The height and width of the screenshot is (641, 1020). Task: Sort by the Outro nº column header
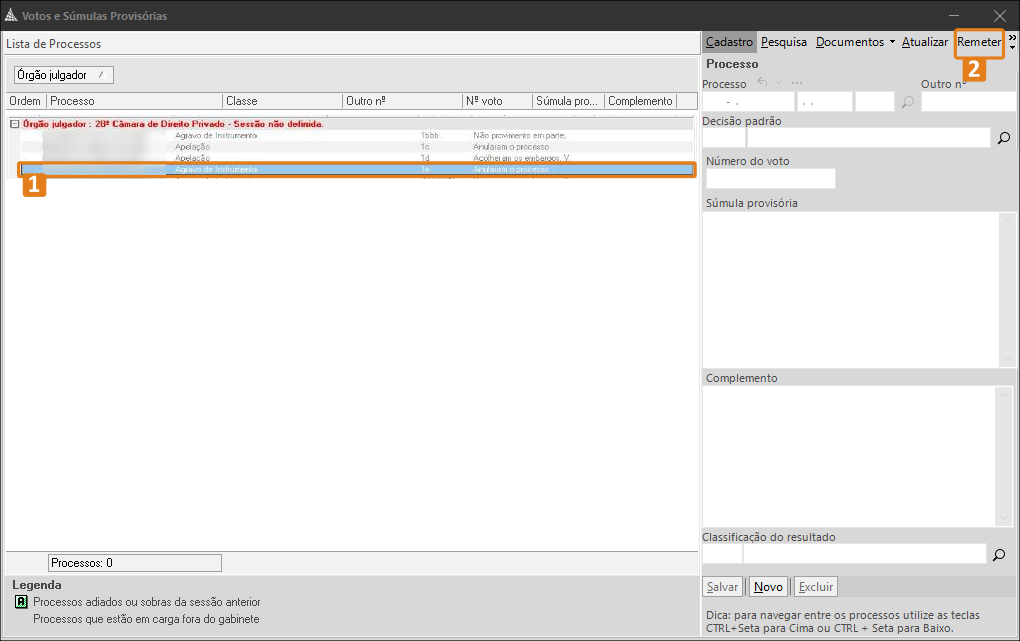pyautogui.click(x=402, y=101)
